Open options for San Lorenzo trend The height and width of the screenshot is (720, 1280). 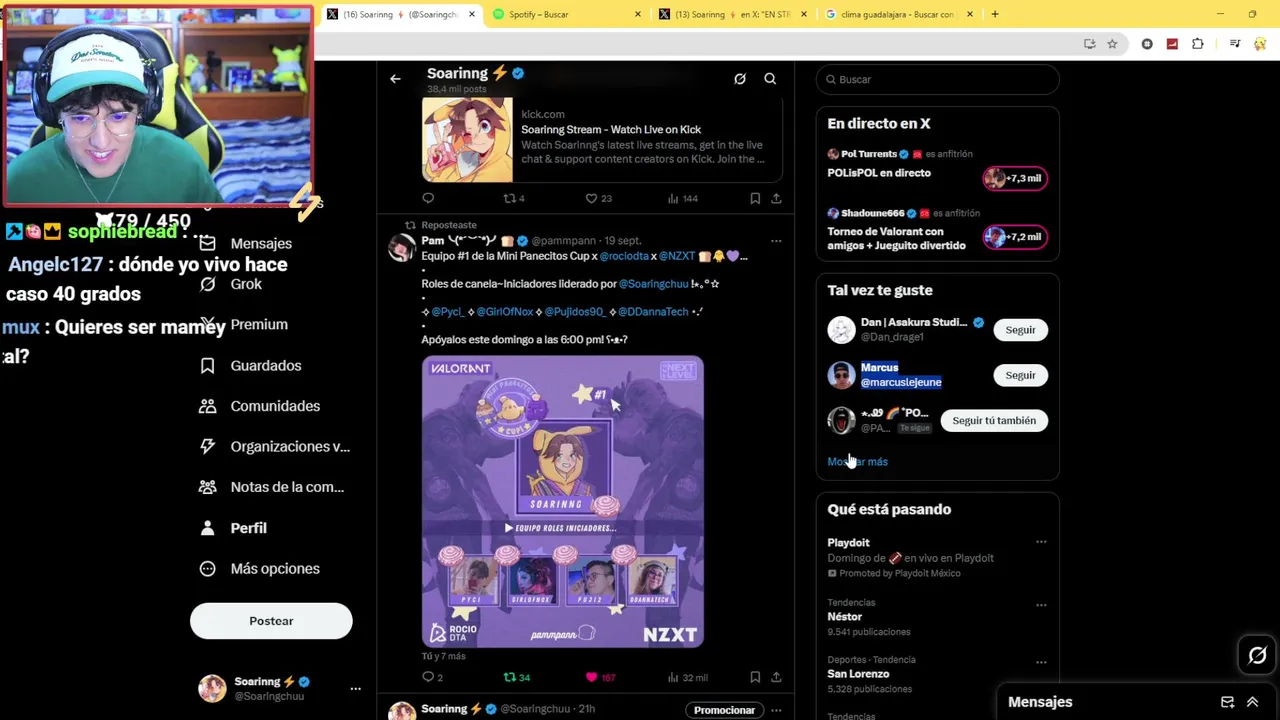(x=1041, y=662)
